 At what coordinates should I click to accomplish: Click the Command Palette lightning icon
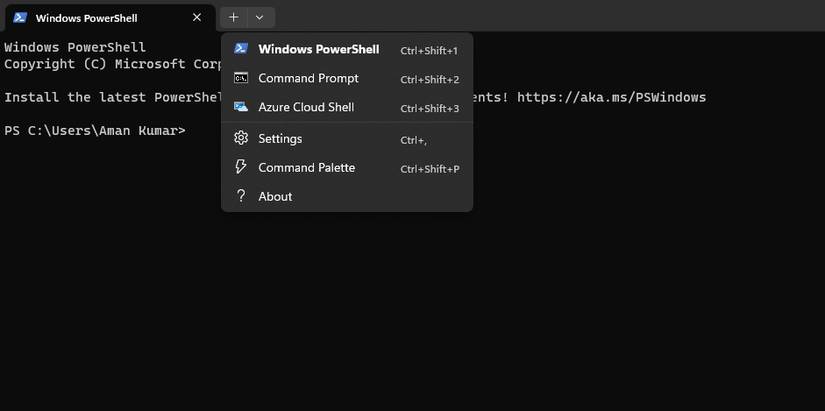click(x=241, y=167)
